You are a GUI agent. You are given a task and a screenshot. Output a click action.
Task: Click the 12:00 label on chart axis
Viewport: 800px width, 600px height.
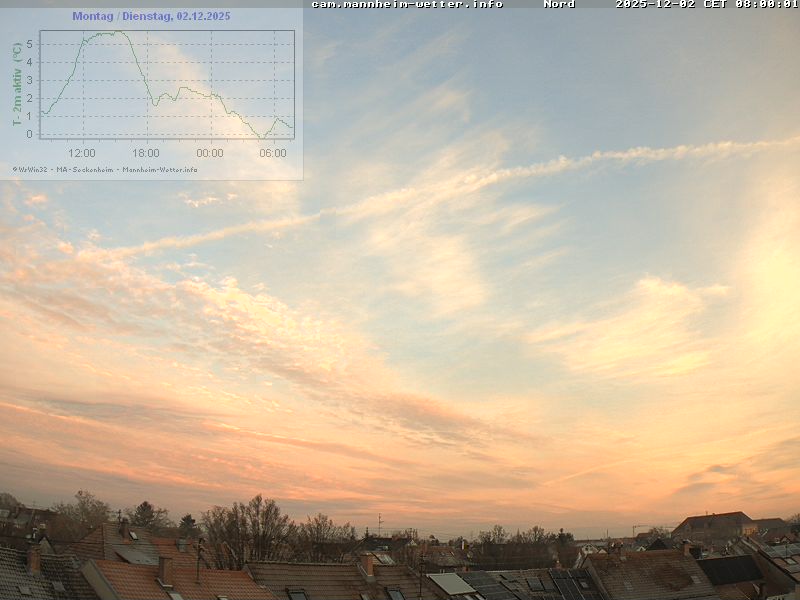[82, 153]
